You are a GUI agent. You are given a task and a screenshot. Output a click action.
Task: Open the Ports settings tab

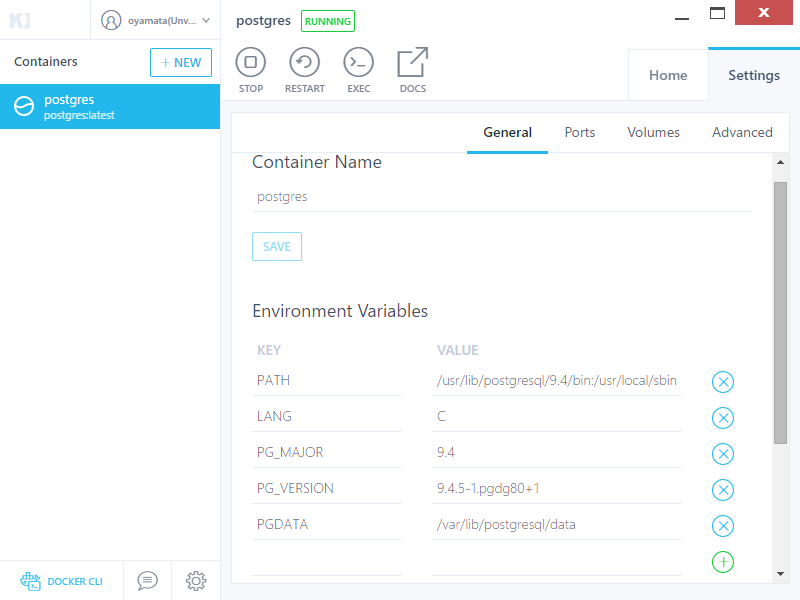(x=580, y=132)
